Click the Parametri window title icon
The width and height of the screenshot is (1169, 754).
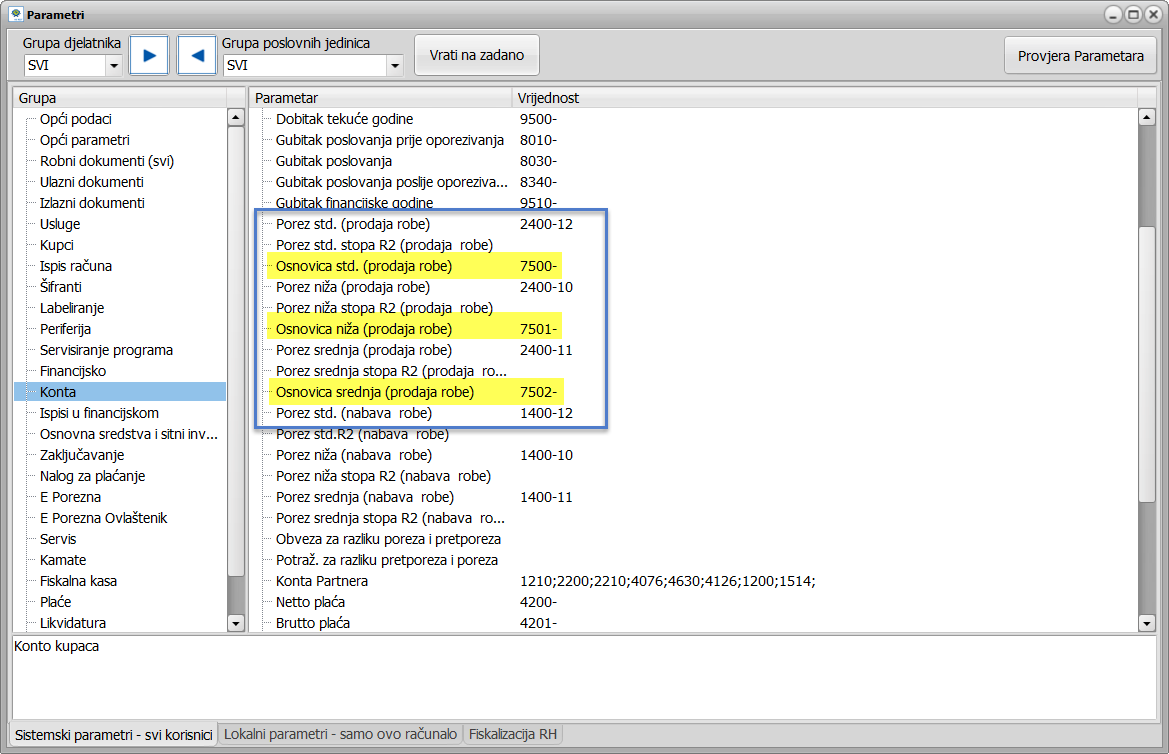(x=14, y=14)
